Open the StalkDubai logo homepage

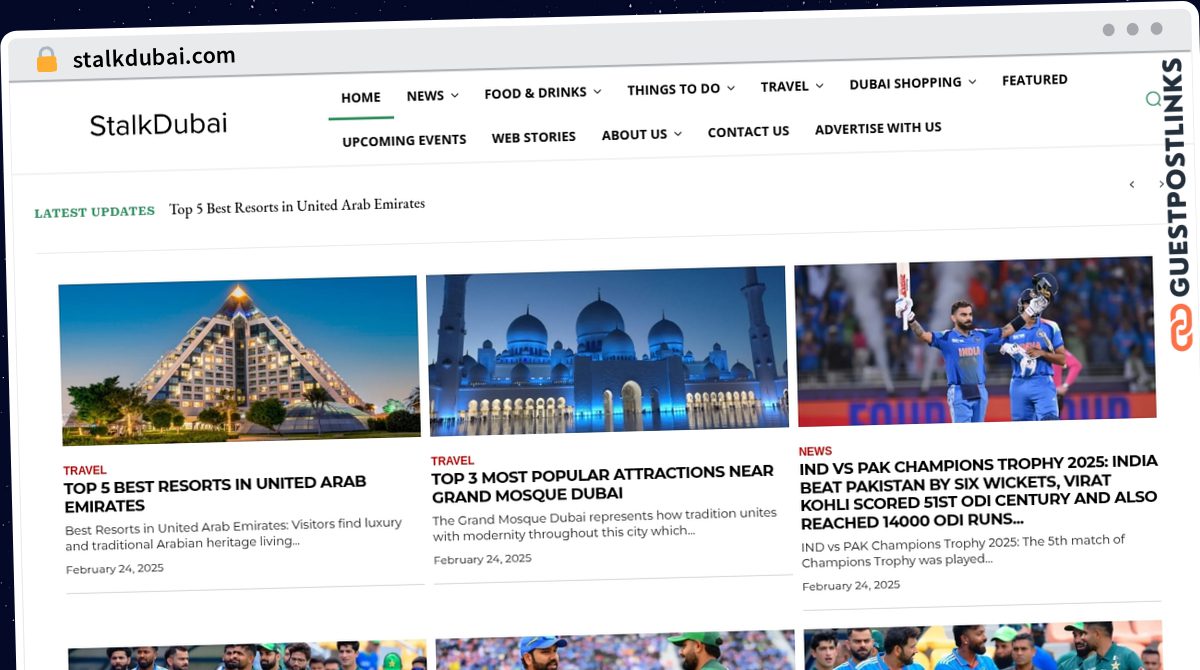[x=158, y=124]
